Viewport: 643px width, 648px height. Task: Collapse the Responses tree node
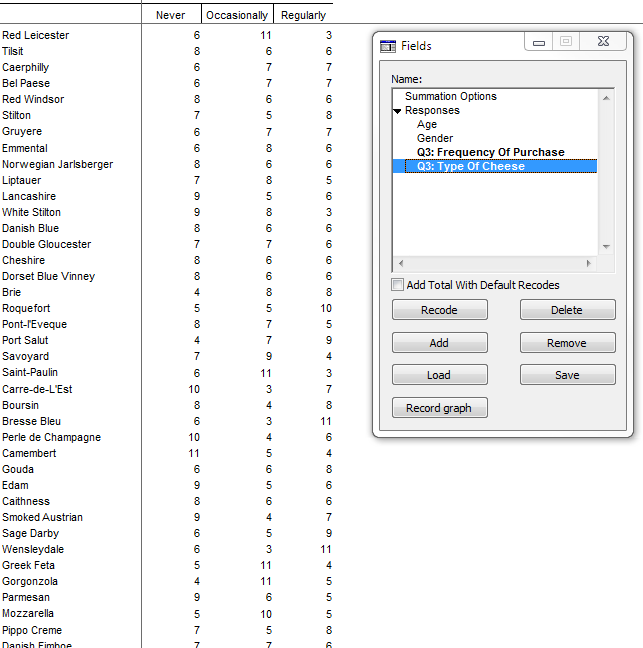397,111
